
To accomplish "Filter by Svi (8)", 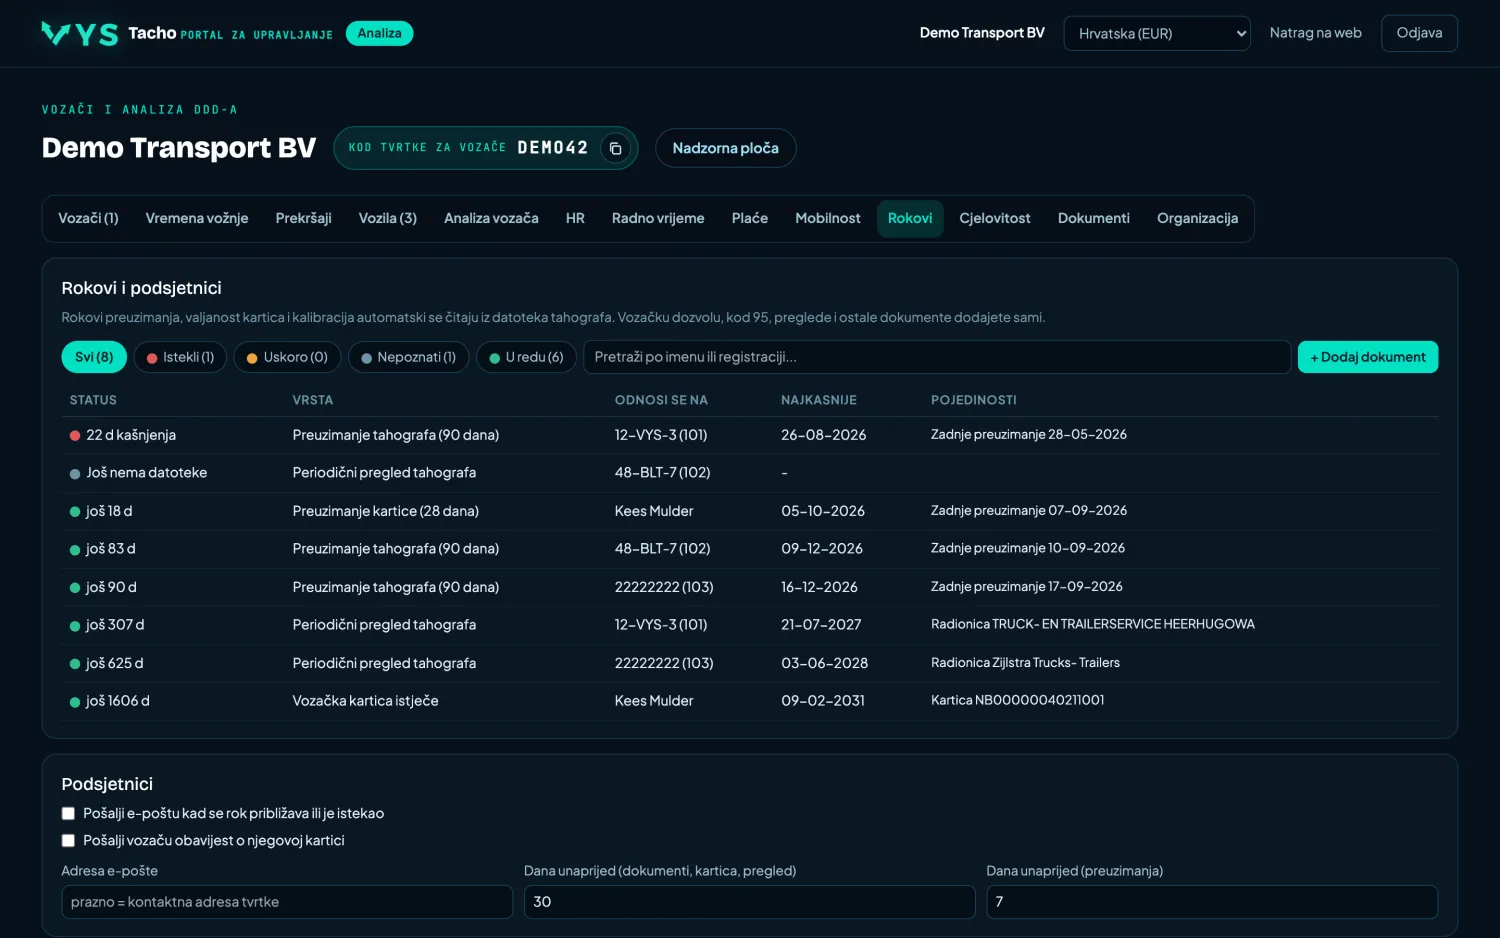I will 94,357.
